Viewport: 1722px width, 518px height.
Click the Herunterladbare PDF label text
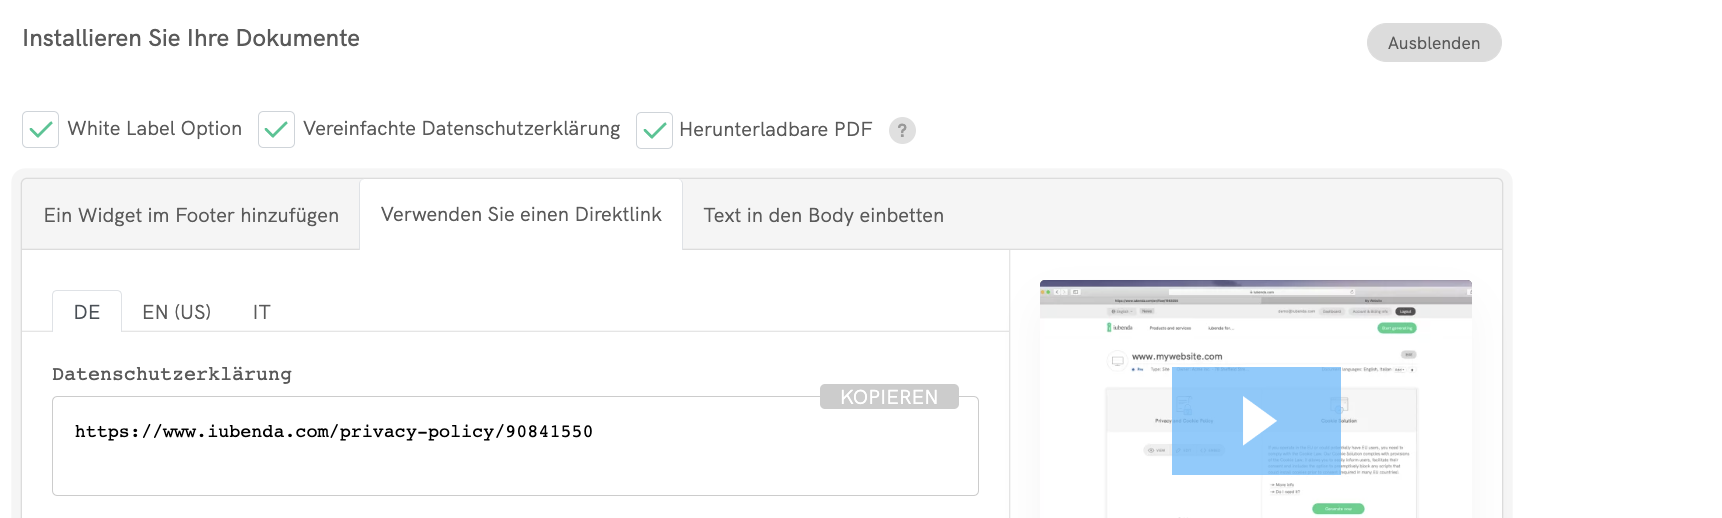pyautogui.click(x=775, y=130)
